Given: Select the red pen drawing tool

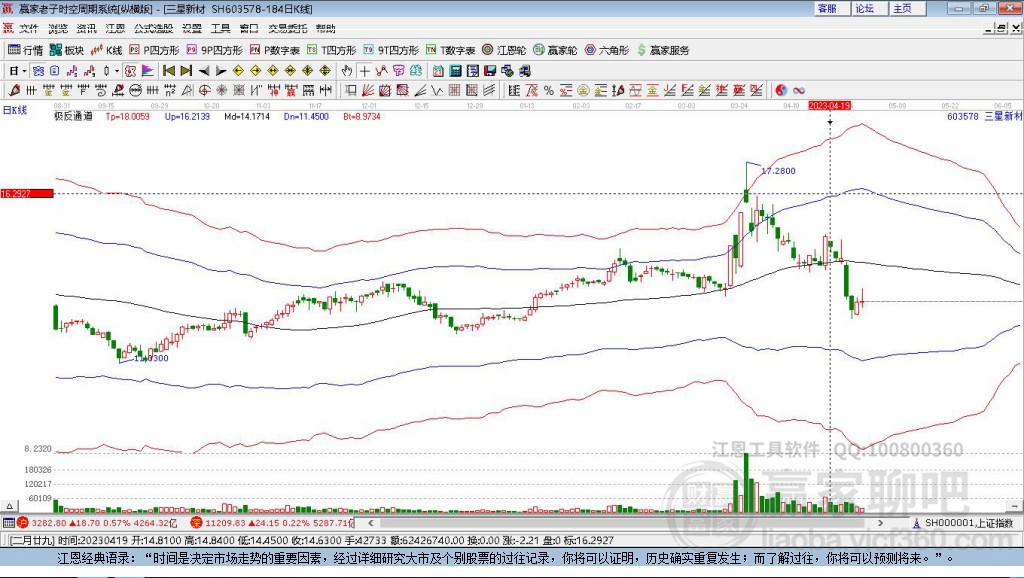Looking at the screenshot, I should (x=14, y=90).
